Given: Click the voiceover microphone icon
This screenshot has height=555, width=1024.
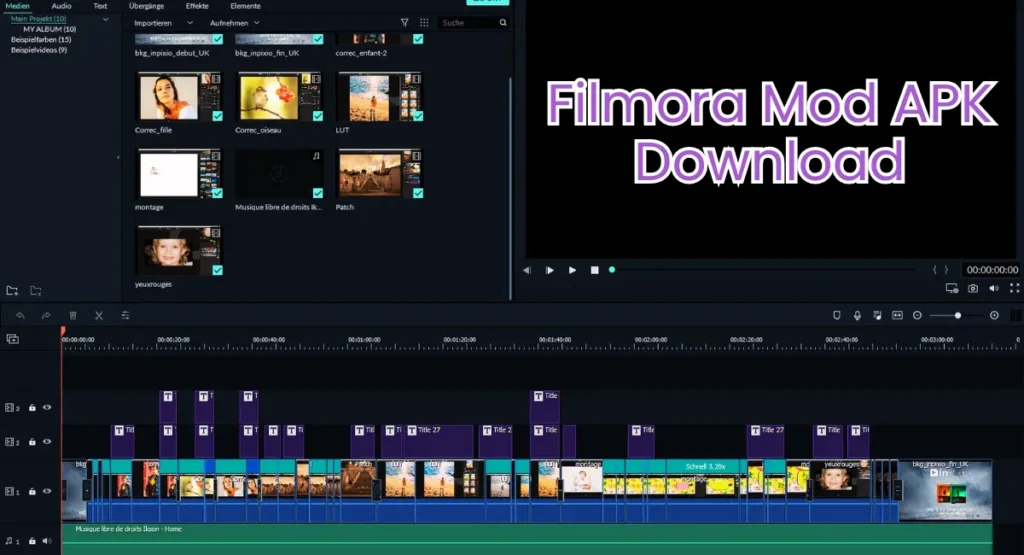Looking at the screenshot, I should 857,315.
